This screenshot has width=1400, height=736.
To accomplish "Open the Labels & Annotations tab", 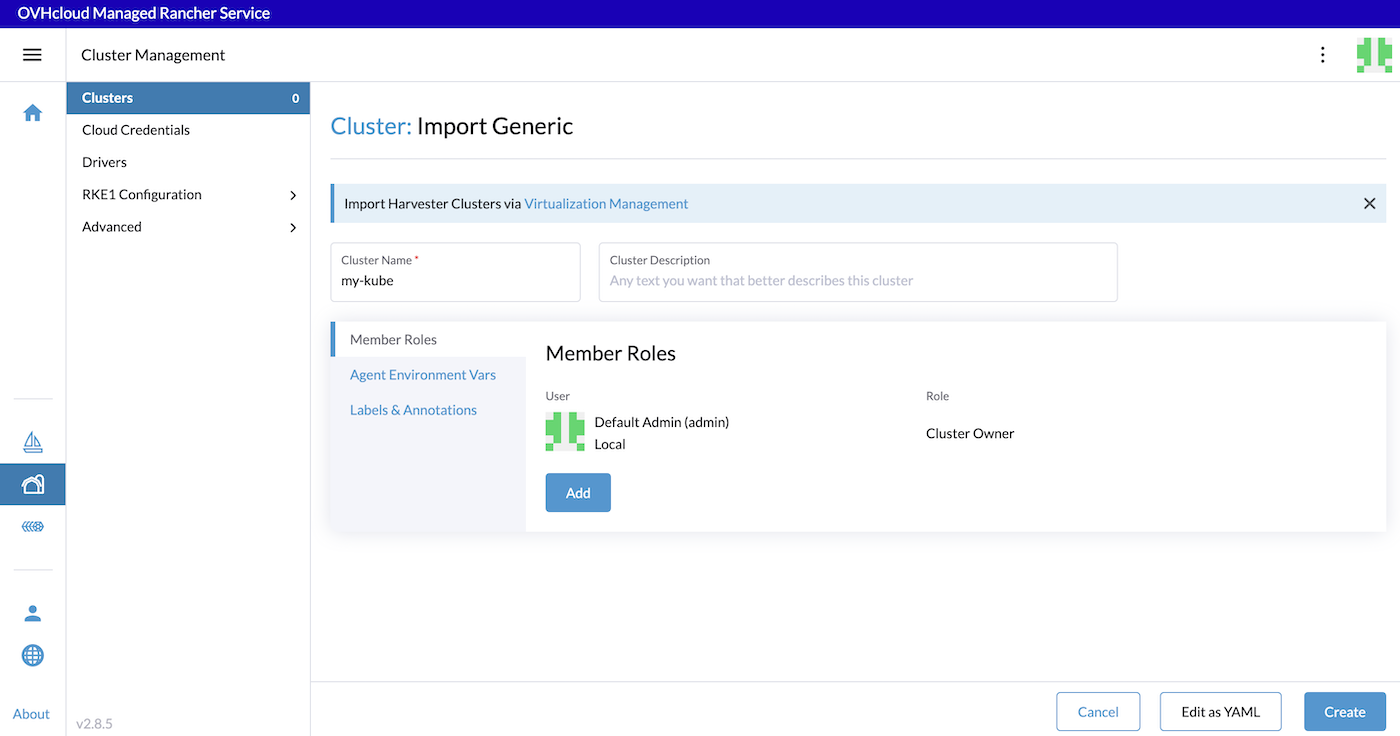I will click(413, 409).
